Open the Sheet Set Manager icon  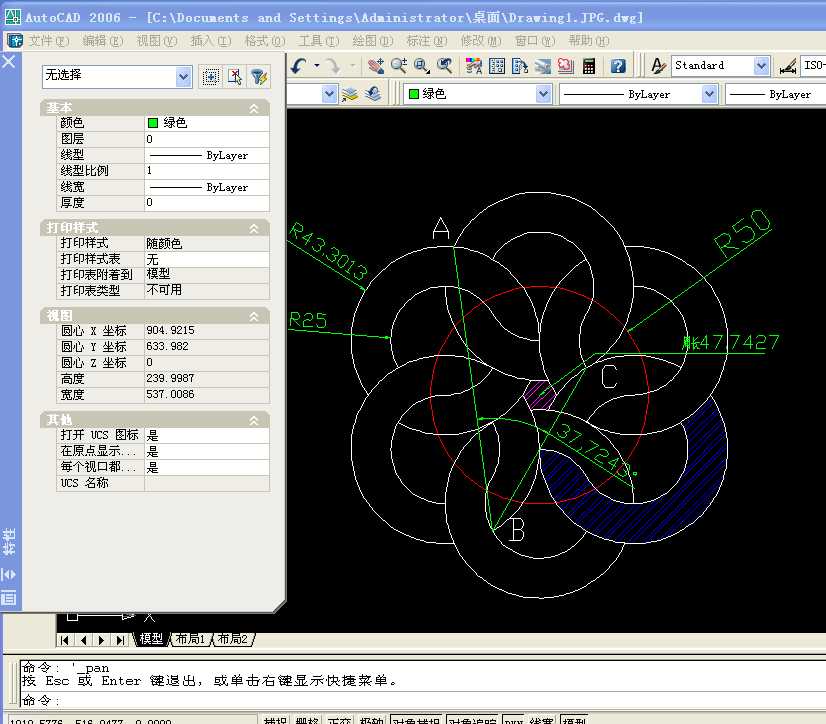pyautogui.click(x=543, y=66)
